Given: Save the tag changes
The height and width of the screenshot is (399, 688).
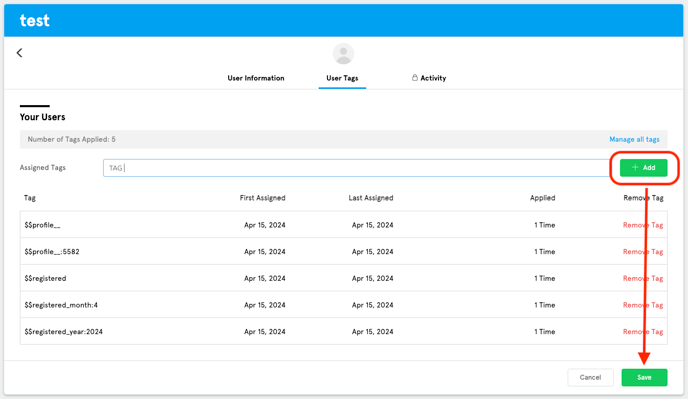Looking at the screenshot, I should point(644,377).
